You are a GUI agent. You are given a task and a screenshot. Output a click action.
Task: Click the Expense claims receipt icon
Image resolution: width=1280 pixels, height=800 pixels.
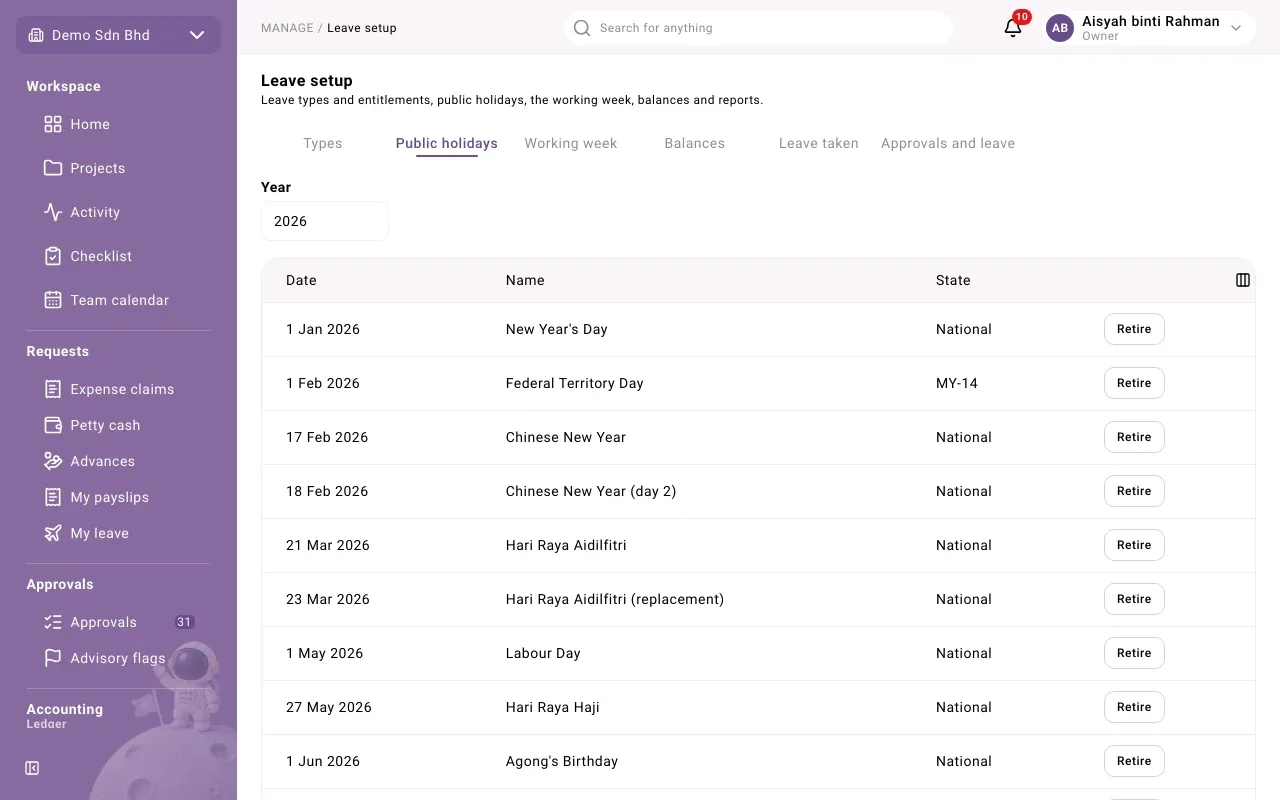[53, 389]
